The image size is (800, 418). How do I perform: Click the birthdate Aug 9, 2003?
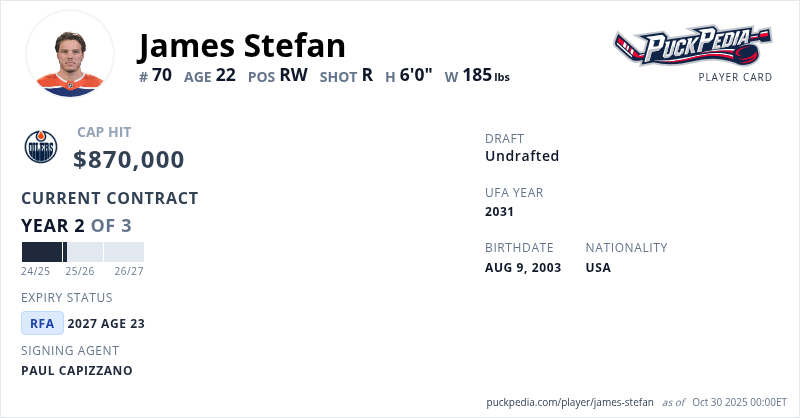coord(523,268)
